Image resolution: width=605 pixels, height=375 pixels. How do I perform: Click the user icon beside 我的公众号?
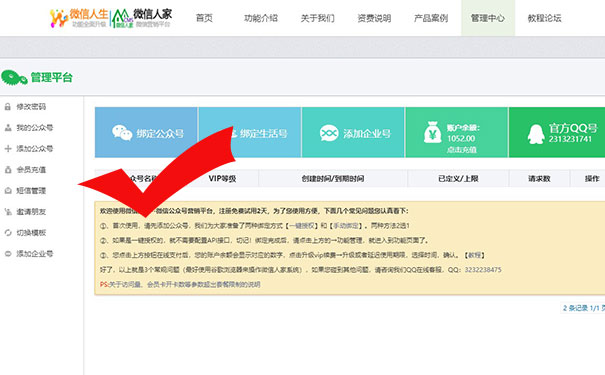pos(8,128)
